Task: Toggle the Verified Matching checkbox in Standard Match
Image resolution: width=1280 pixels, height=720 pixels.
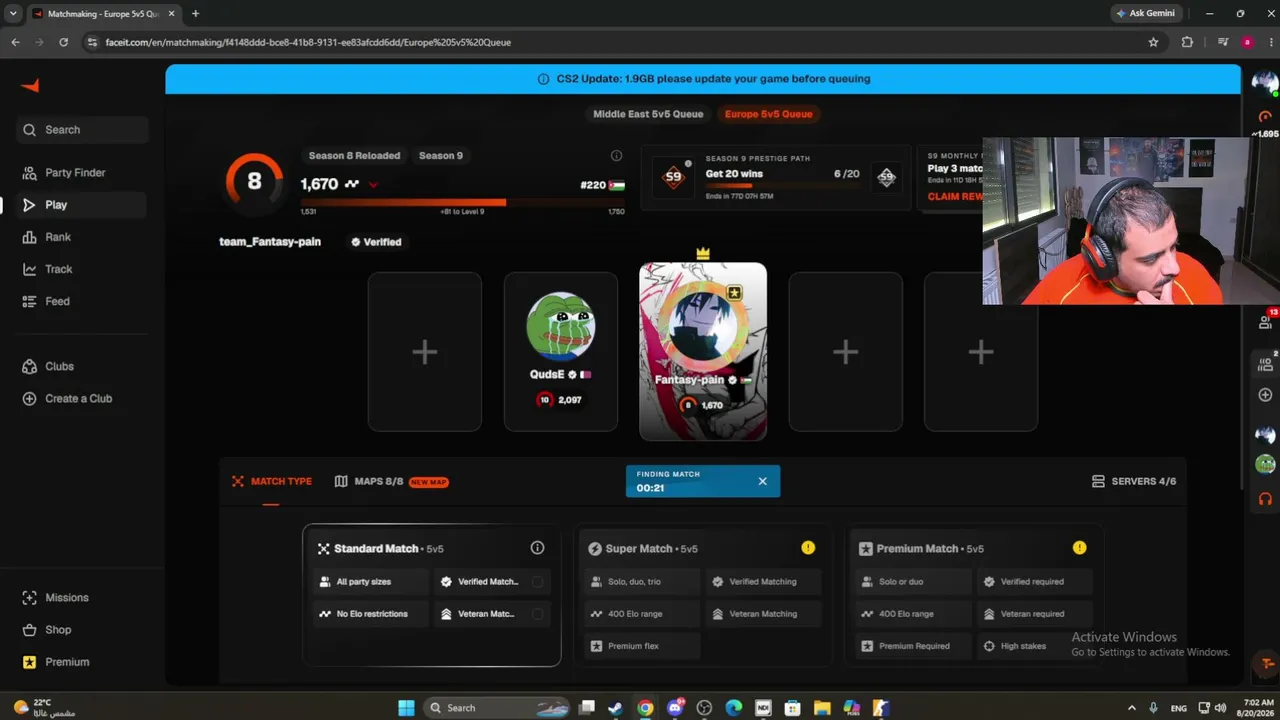Action: (x=537, y=582)
